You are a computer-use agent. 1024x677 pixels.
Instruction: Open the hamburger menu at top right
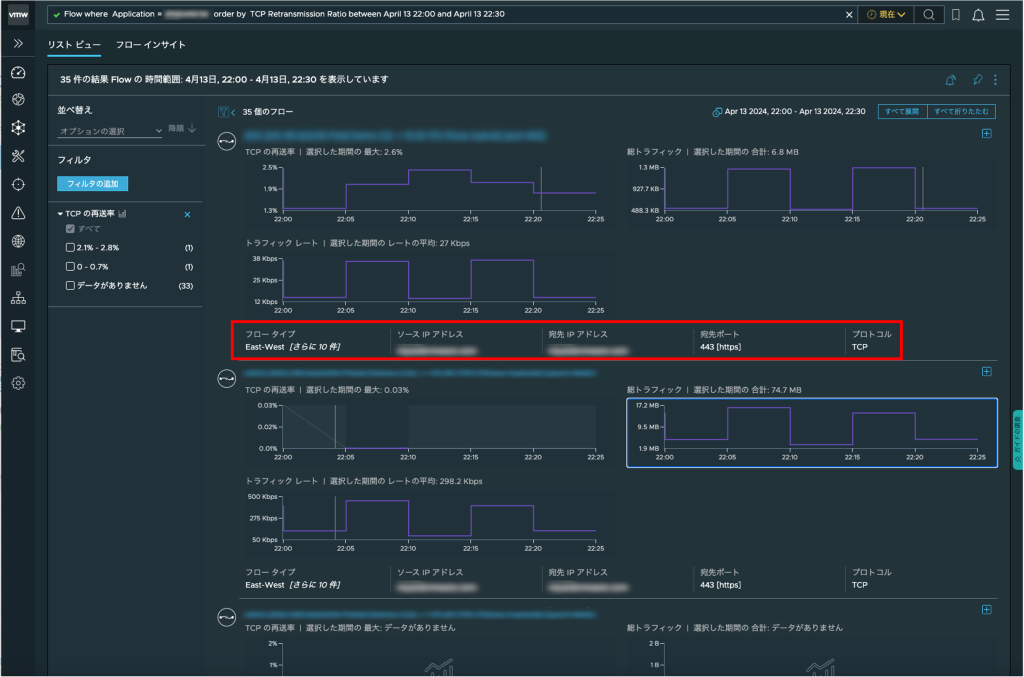point(1002,15)
